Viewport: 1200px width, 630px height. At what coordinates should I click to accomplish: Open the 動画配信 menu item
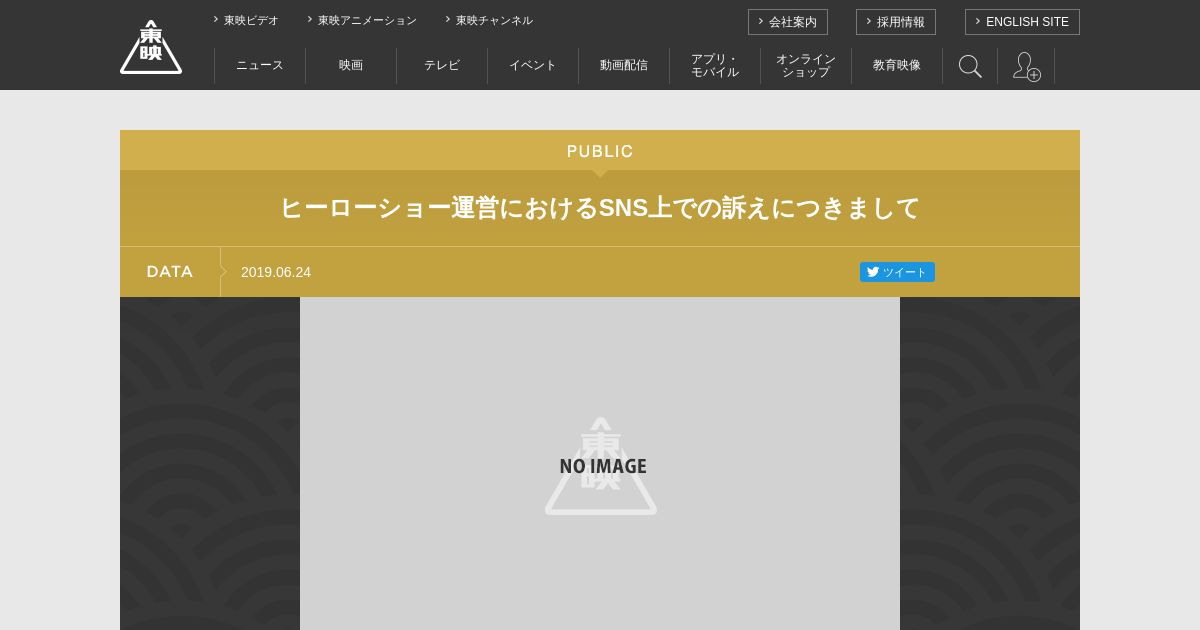pyautogui.click(x=624, y=66)
